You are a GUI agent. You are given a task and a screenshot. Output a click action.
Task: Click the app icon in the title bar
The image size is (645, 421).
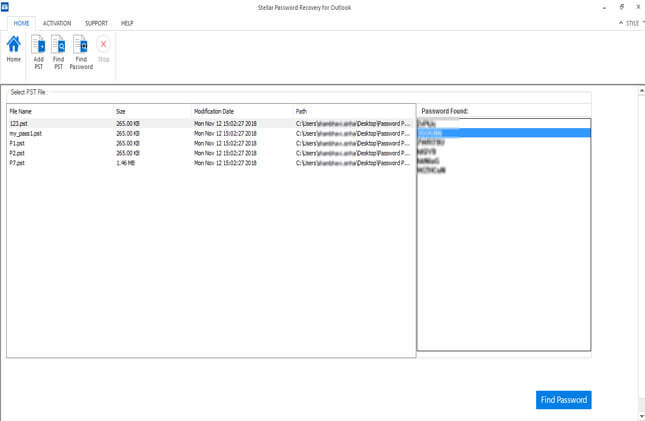(x=5, y=6)
